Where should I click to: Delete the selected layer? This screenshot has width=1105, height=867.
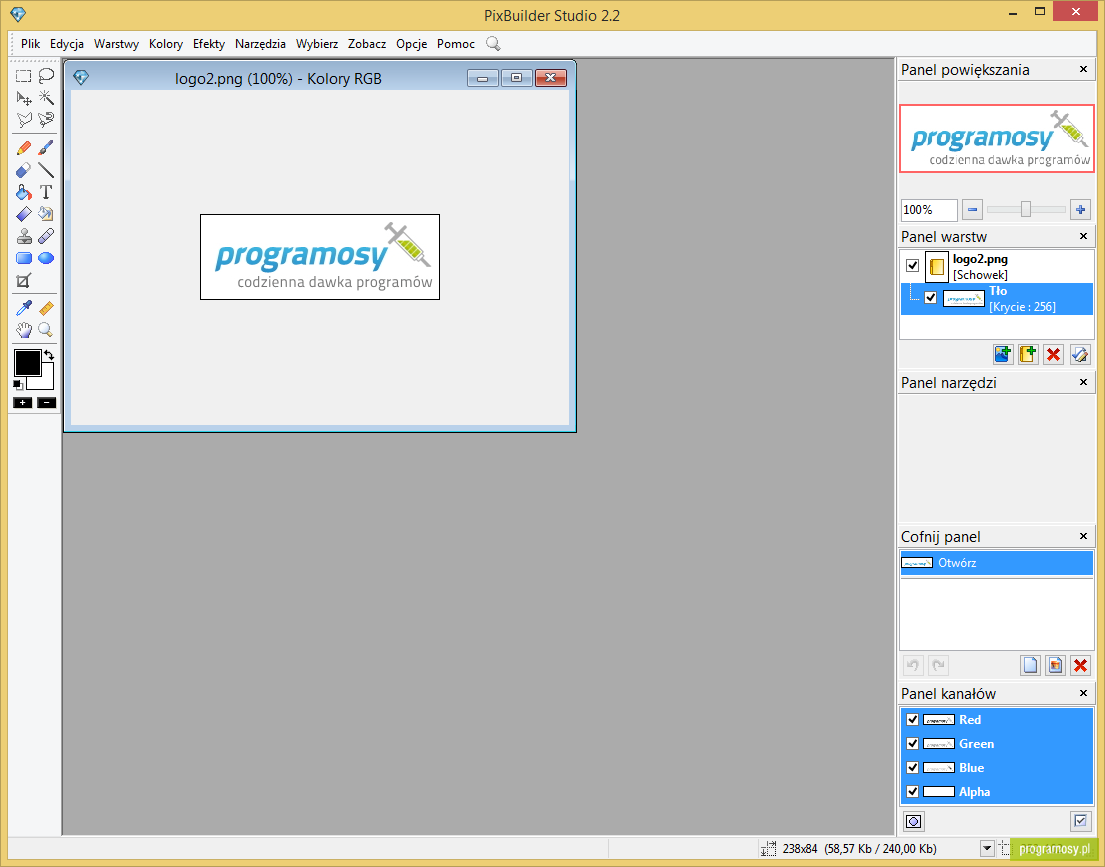coord(1054,354)
